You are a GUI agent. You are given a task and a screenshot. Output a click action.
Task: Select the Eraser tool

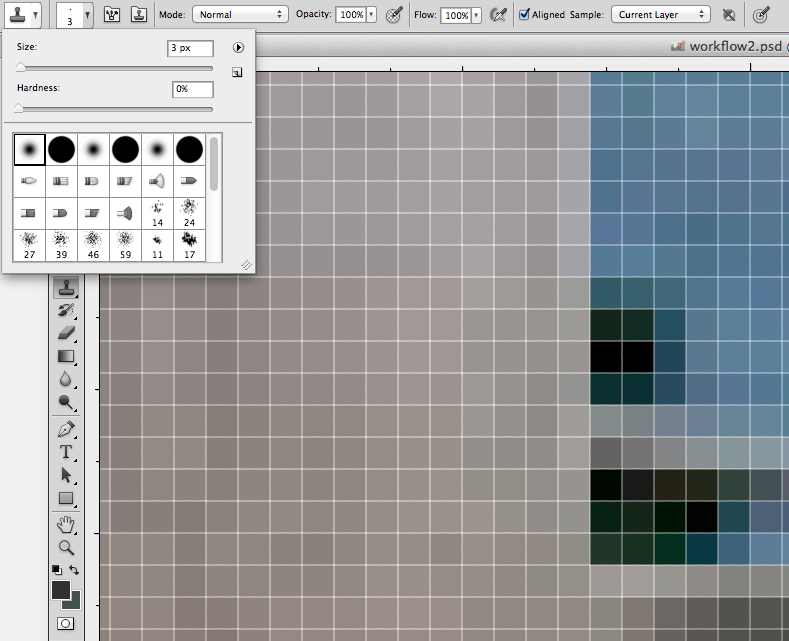pyautogui.click(x=66, y=333)
